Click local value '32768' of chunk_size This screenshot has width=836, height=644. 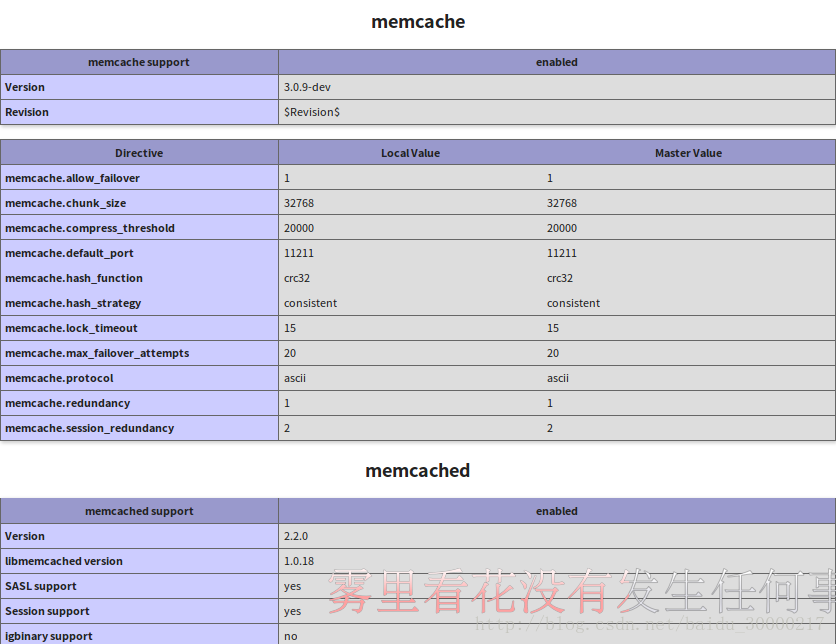[299, 203]
